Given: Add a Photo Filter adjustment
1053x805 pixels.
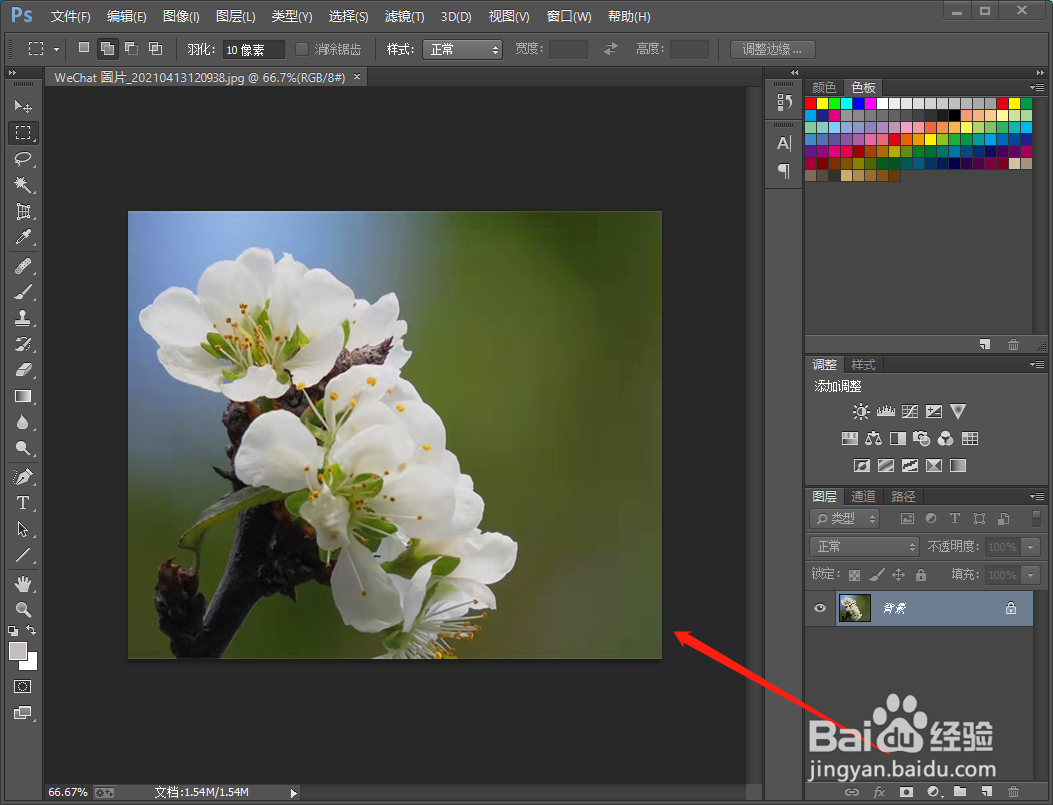Looking at the screenshot, I should coord(921,439).
